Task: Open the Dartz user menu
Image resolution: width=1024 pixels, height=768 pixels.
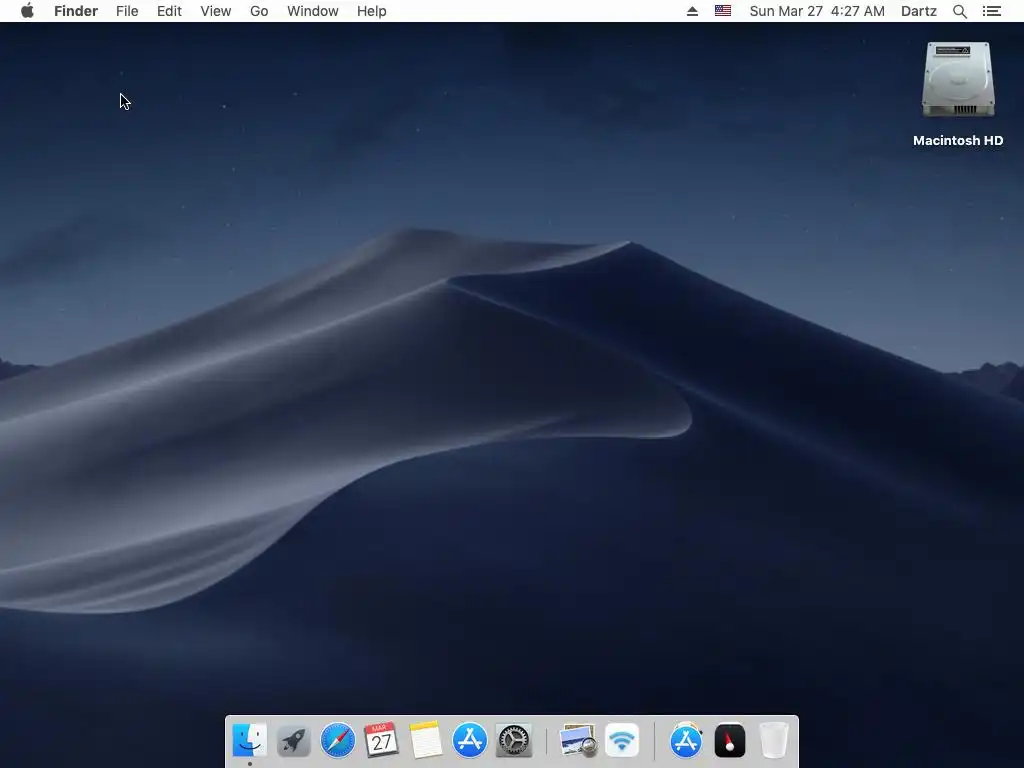Action: point(919,11)
